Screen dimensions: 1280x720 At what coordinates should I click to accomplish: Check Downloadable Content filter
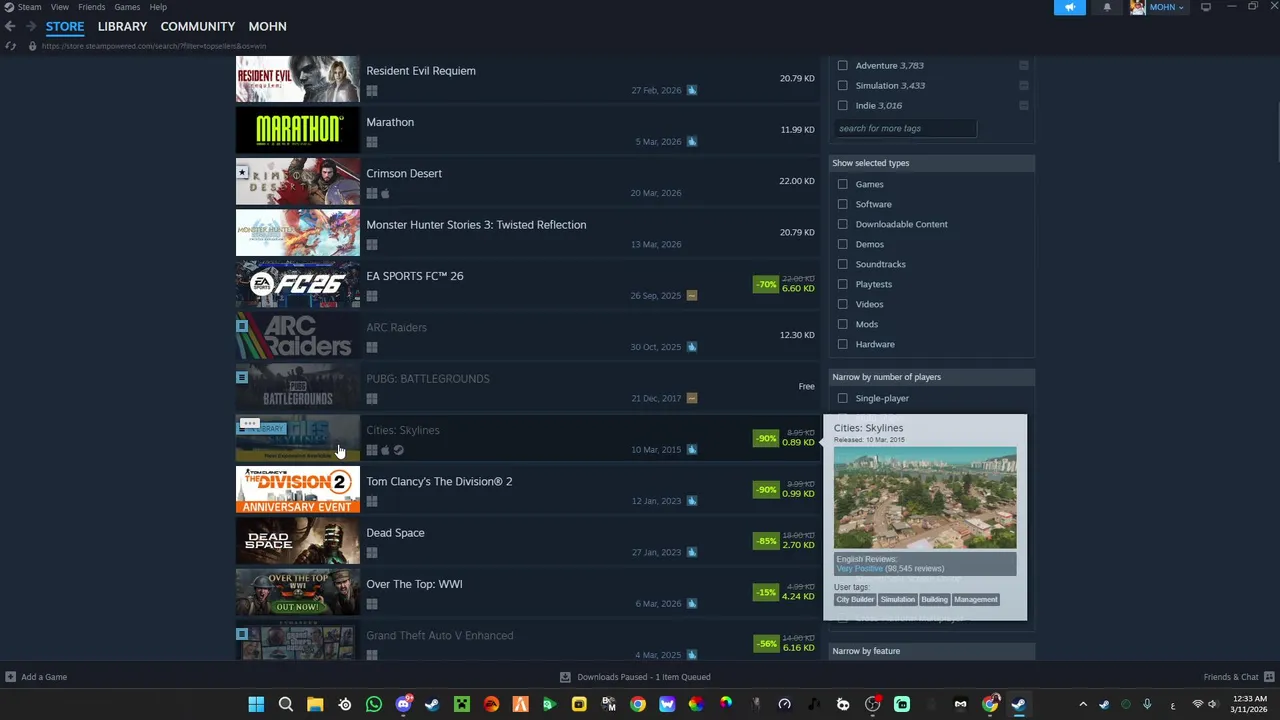coord(842,224)
